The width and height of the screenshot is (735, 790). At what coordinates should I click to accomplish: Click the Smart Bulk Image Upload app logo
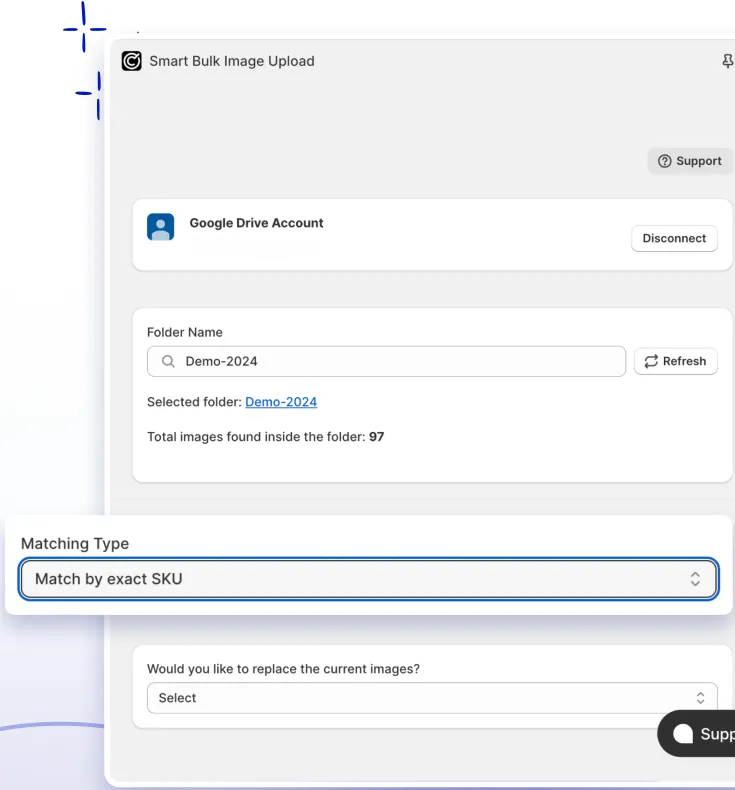pos(131,61)
